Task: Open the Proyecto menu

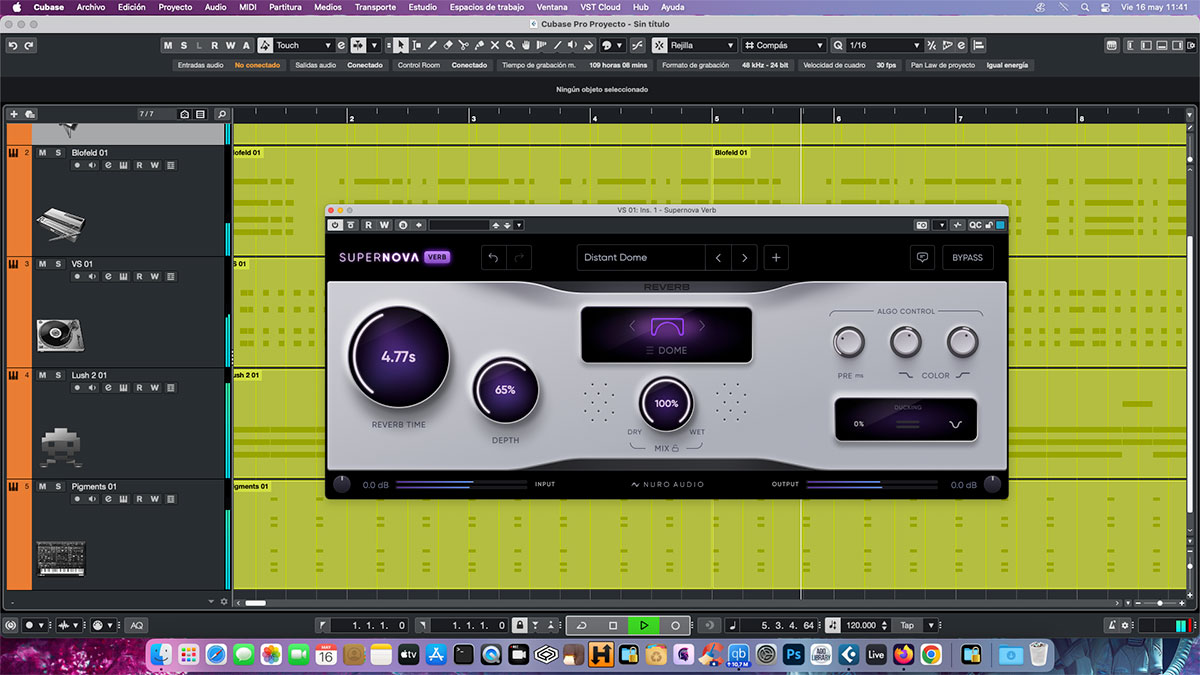Action: tap(175, 7)
